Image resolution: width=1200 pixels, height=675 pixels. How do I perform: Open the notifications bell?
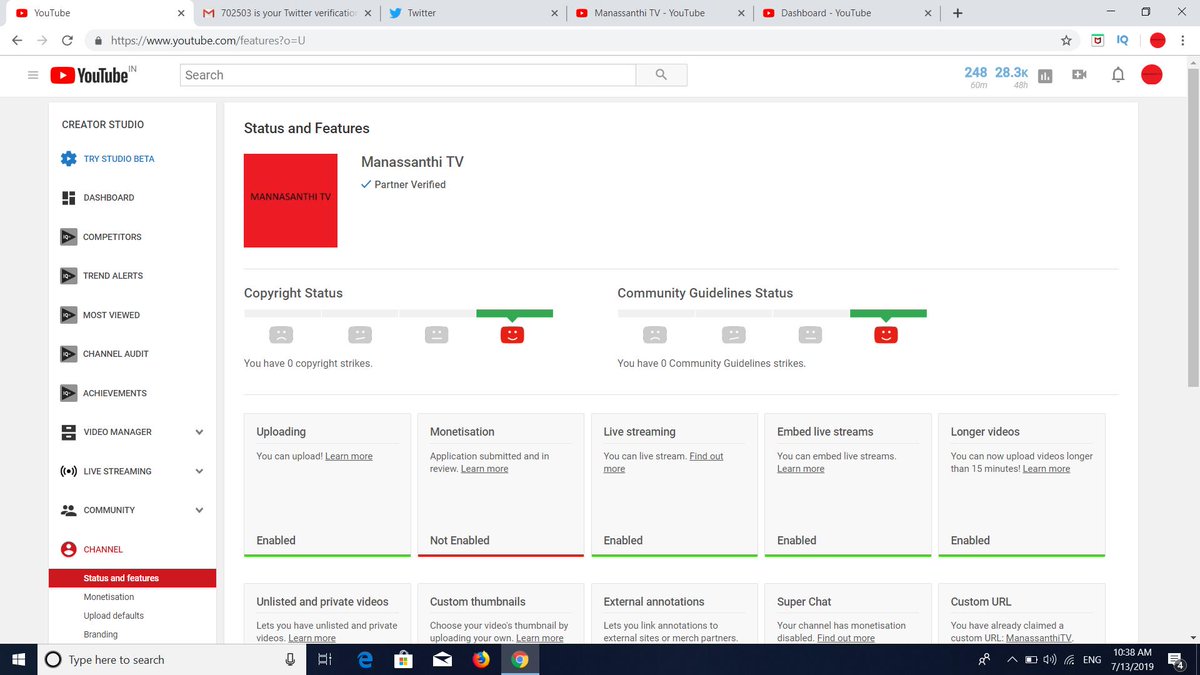tap(1118, 75)
